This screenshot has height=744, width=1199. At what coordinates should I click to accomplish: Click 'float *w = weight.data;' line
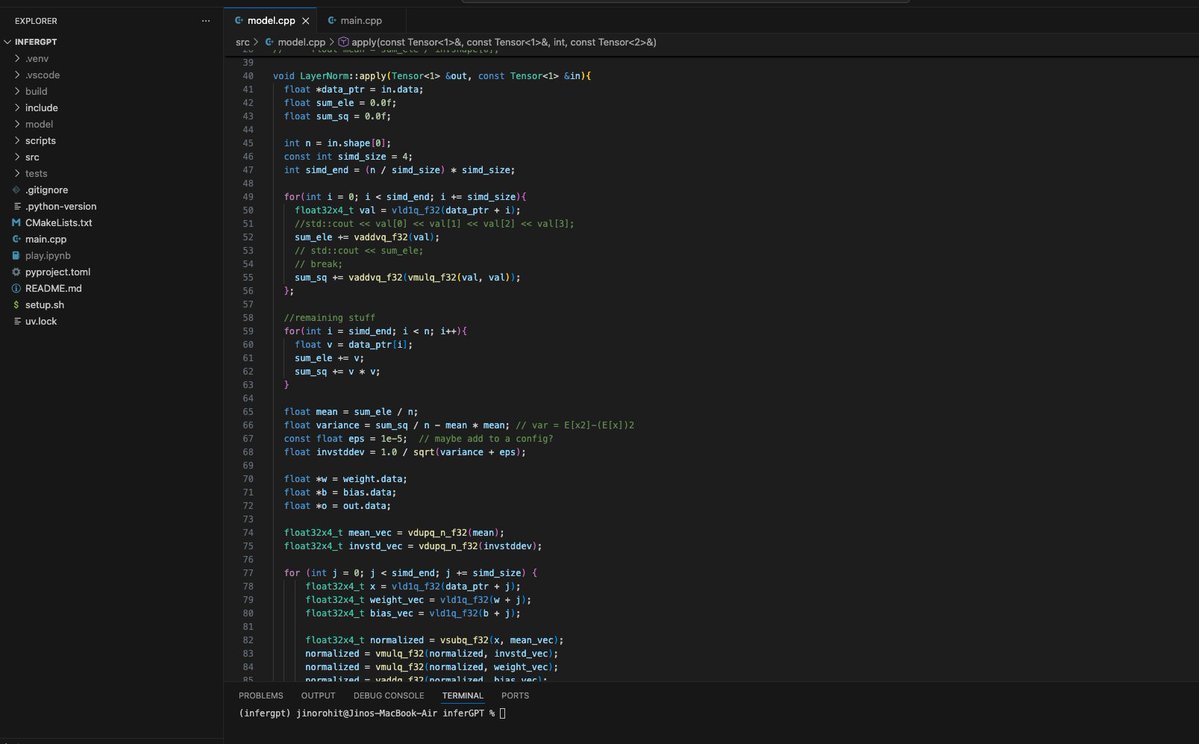click(x=346, y=479)
